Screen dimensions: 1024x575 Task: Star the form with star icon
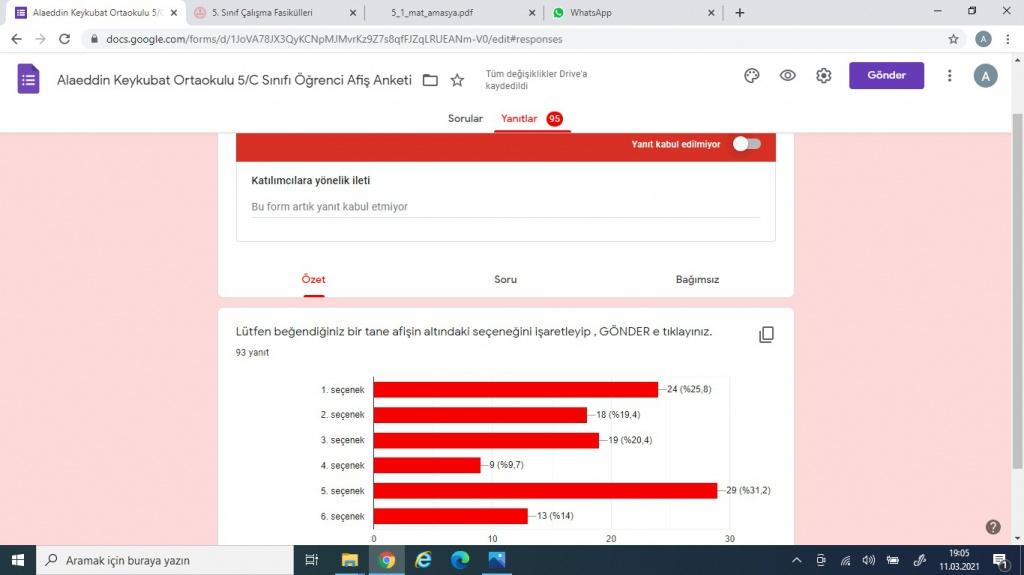pyautogui.click(x=457, y=80)
